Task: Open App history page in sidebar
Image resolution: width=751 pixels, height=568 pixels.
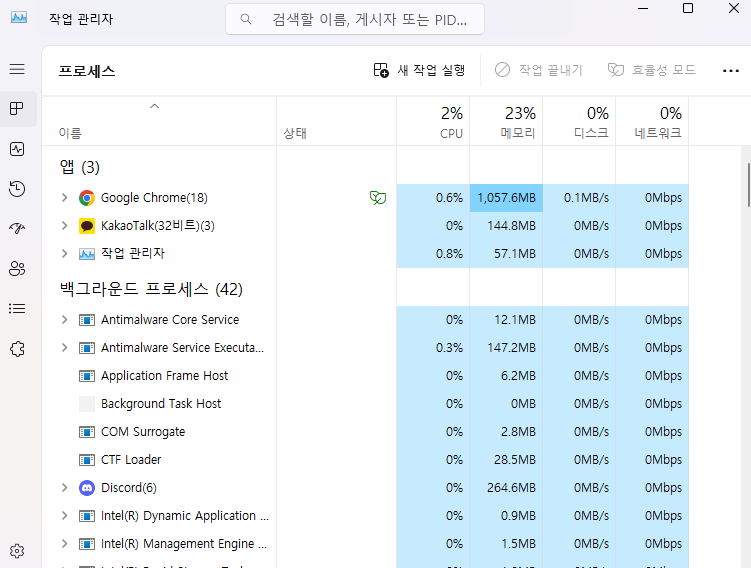Action: (x=17, y=189)
